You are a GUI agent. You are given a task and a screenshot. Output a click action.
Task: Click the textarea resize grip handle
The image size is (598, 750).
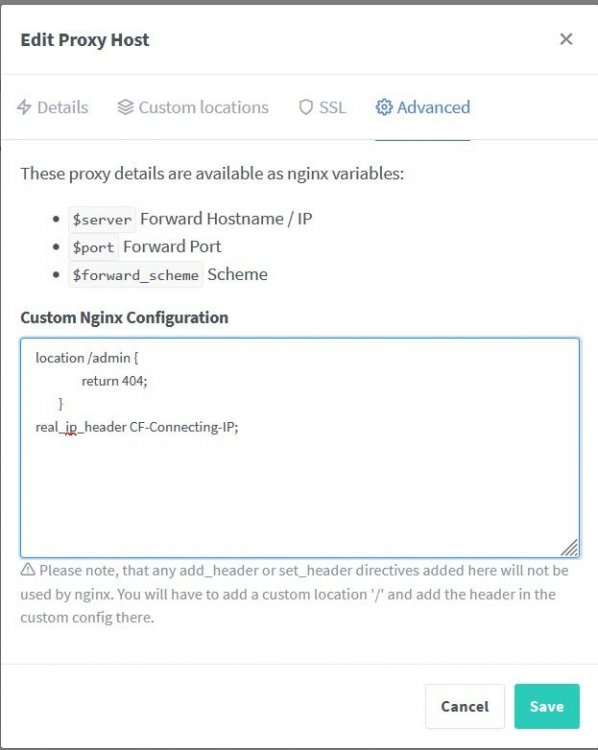click(x=570, y=548)
